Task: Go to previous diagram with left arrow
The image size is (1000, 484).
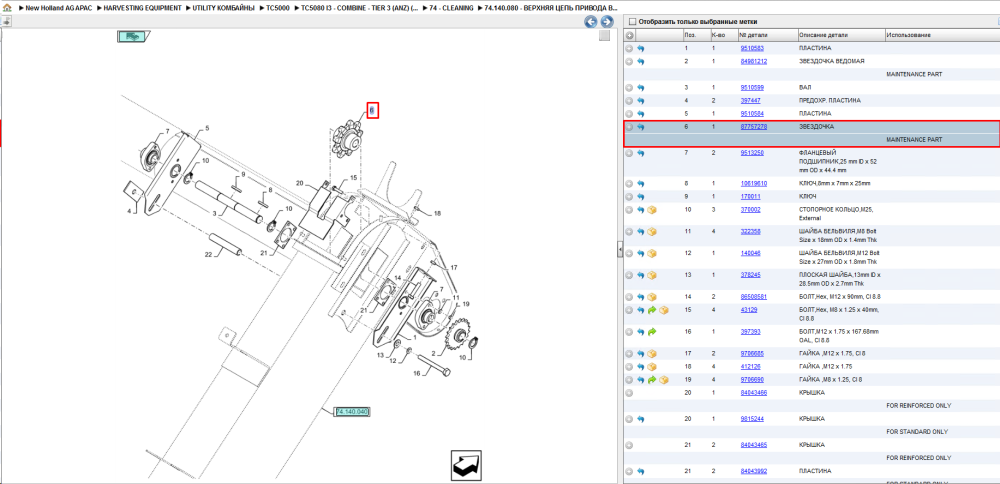Action: [x=591, y=22]
